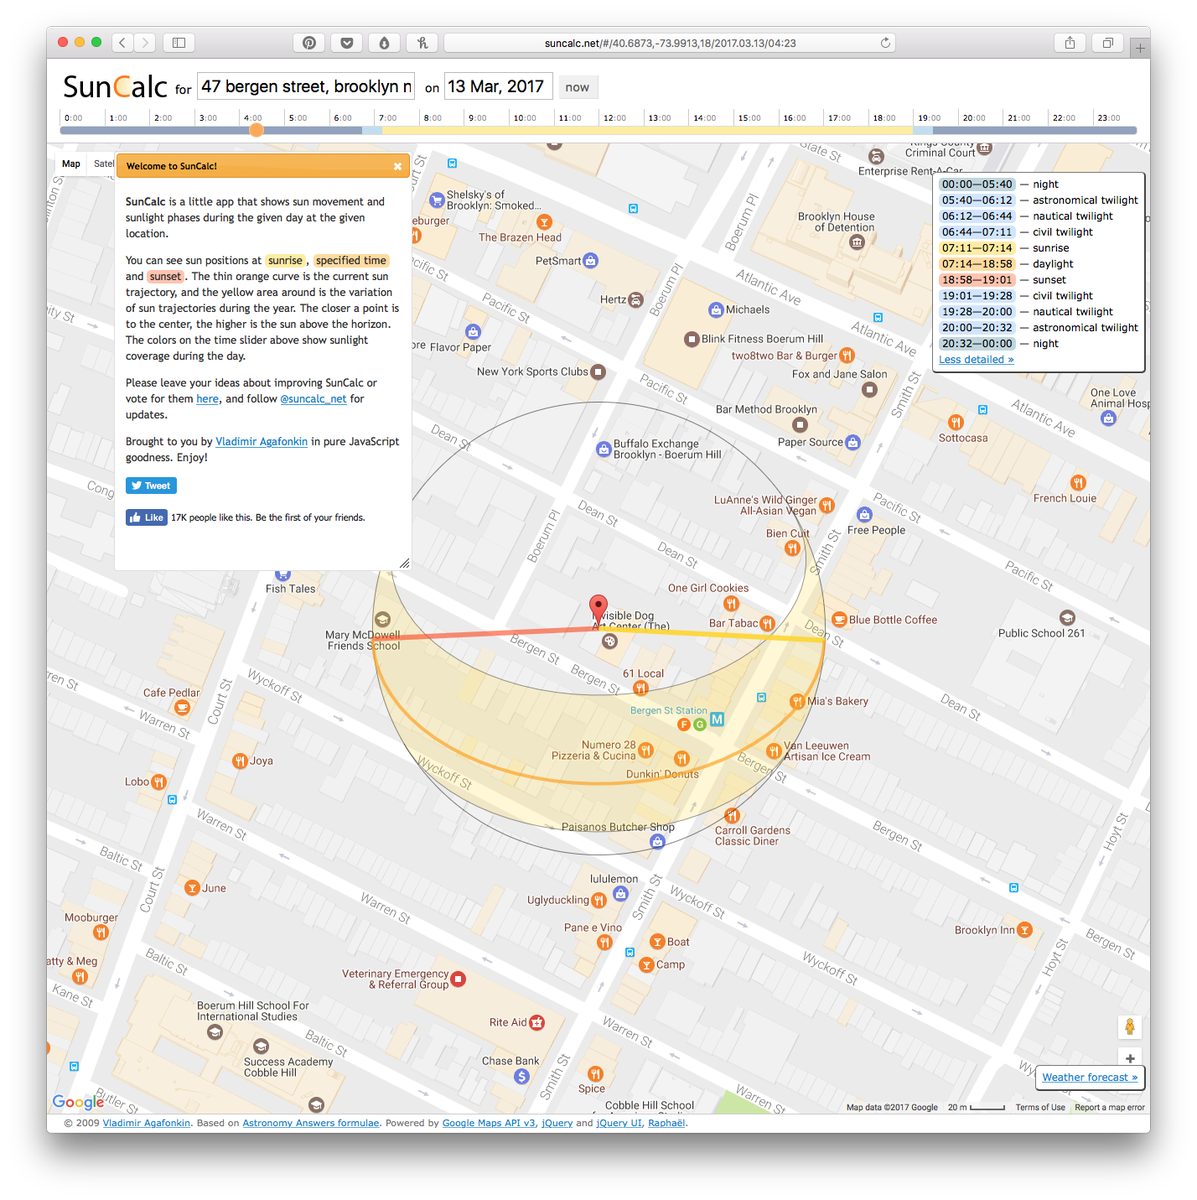Zoom in the map with plus button
This screenshot has width=1197, height=1200.
(1130, 1058)
